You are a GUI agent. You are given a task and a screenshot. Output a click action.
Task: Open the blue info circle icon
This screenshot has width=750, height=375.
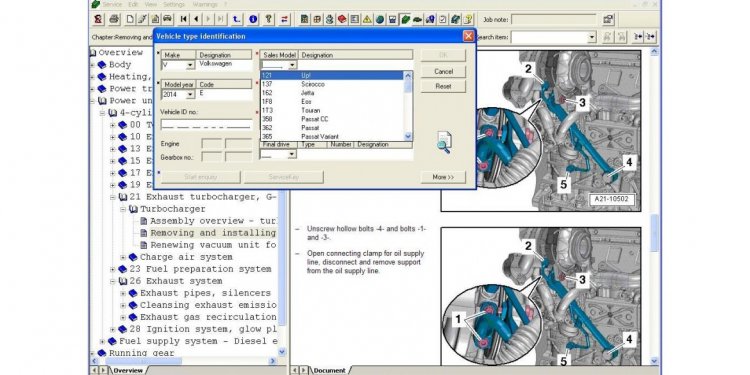tap(253, 19)
